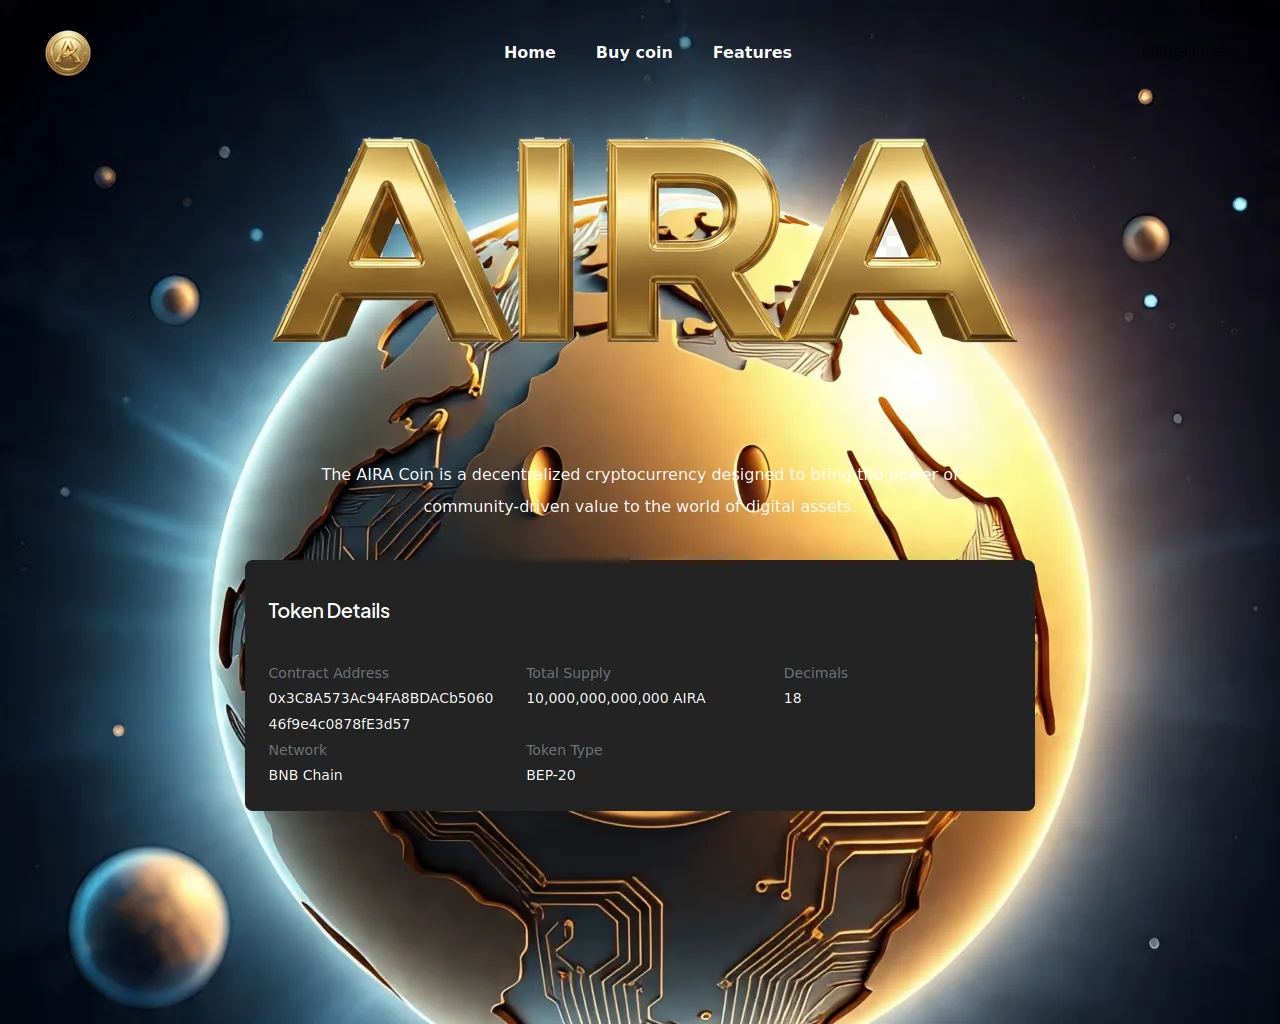Open the Home menu item
The width and height of the screenshot is (1280, 1024).
tap(529, 52)
